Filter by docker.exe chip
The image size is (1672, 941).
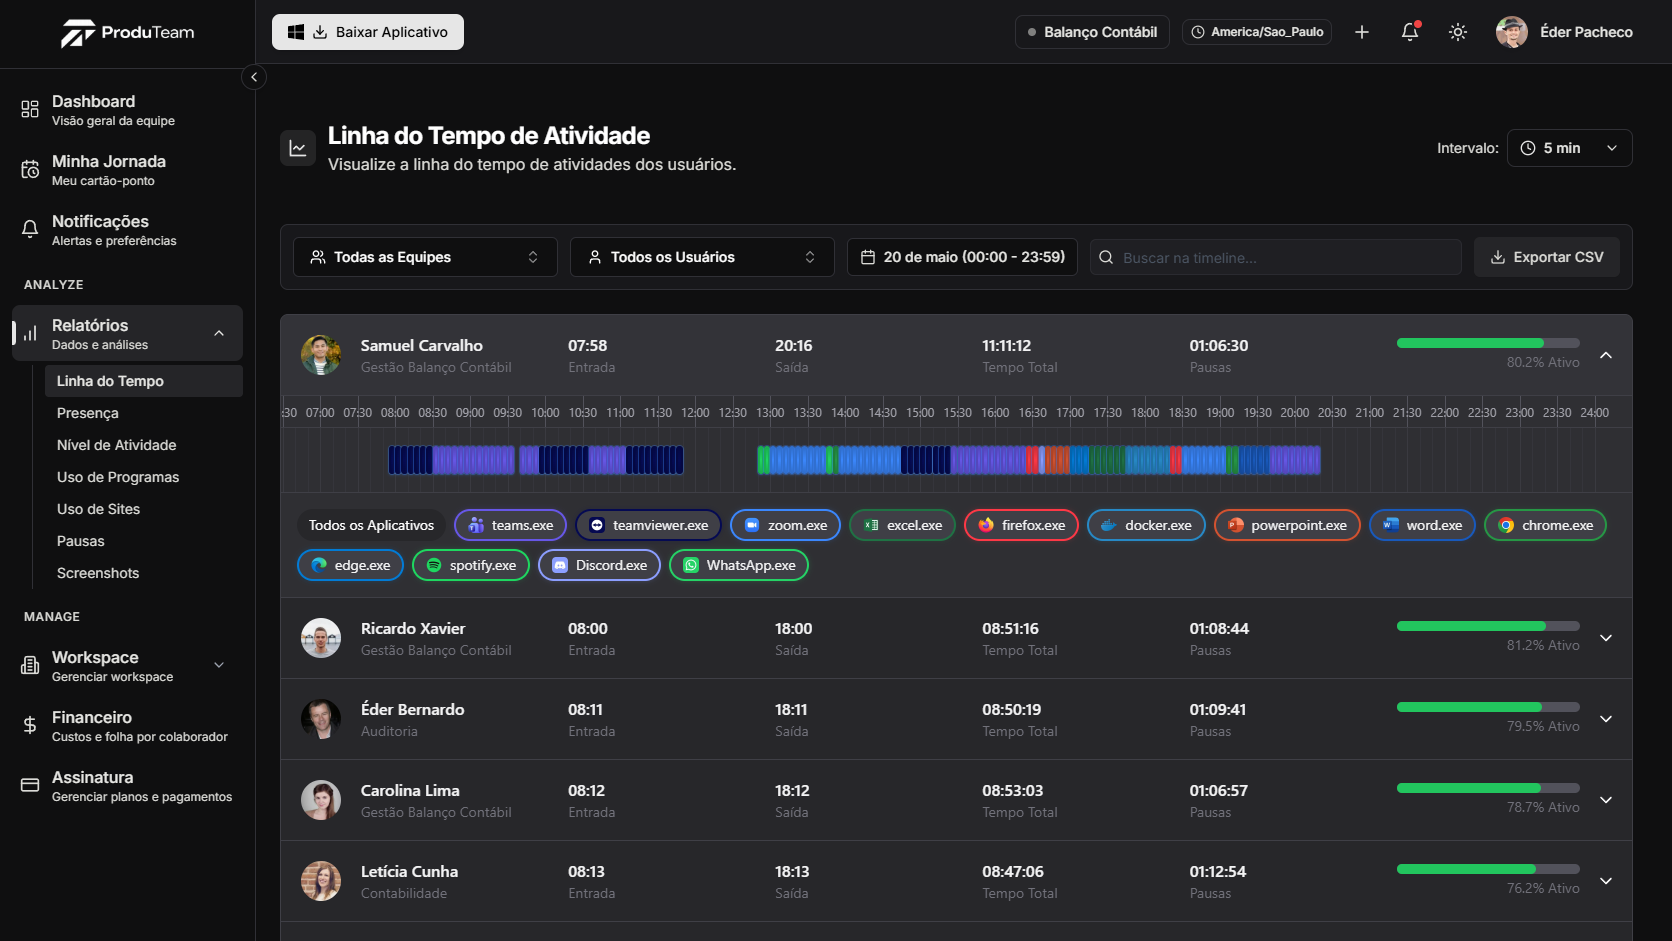[1146, 525]
